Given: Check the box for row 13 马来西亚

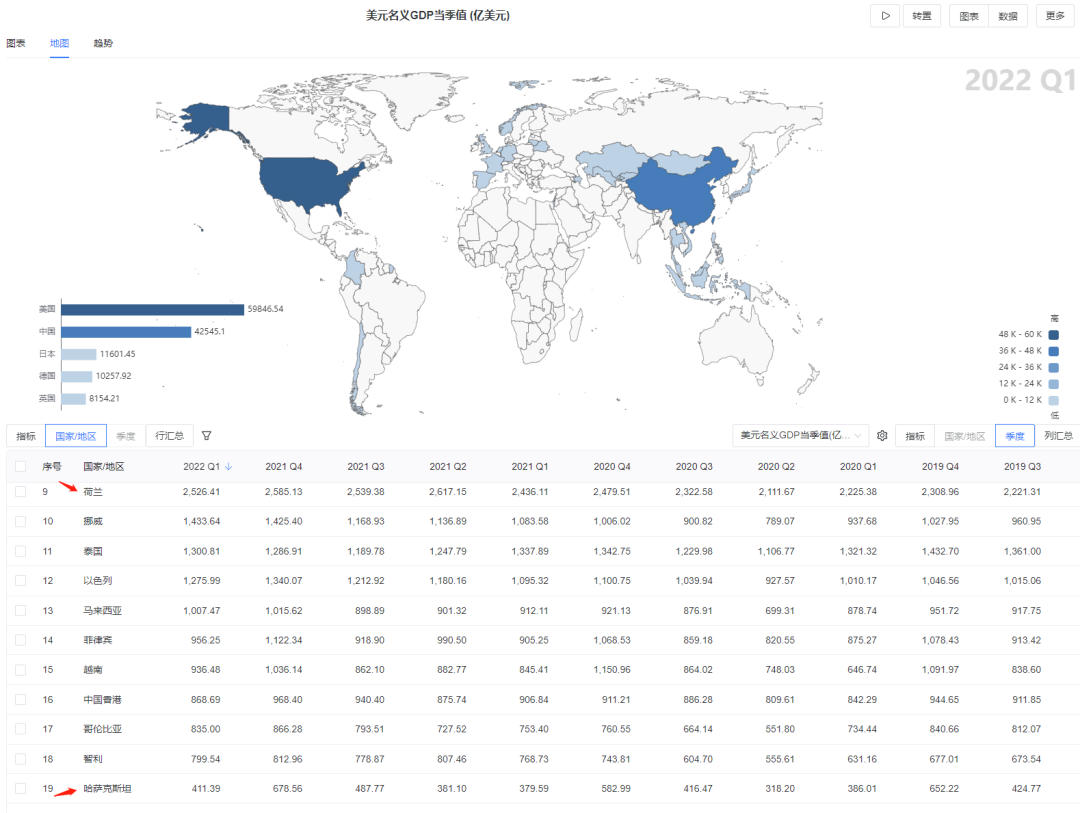Looking at the screenshot, I should point(21,610).
